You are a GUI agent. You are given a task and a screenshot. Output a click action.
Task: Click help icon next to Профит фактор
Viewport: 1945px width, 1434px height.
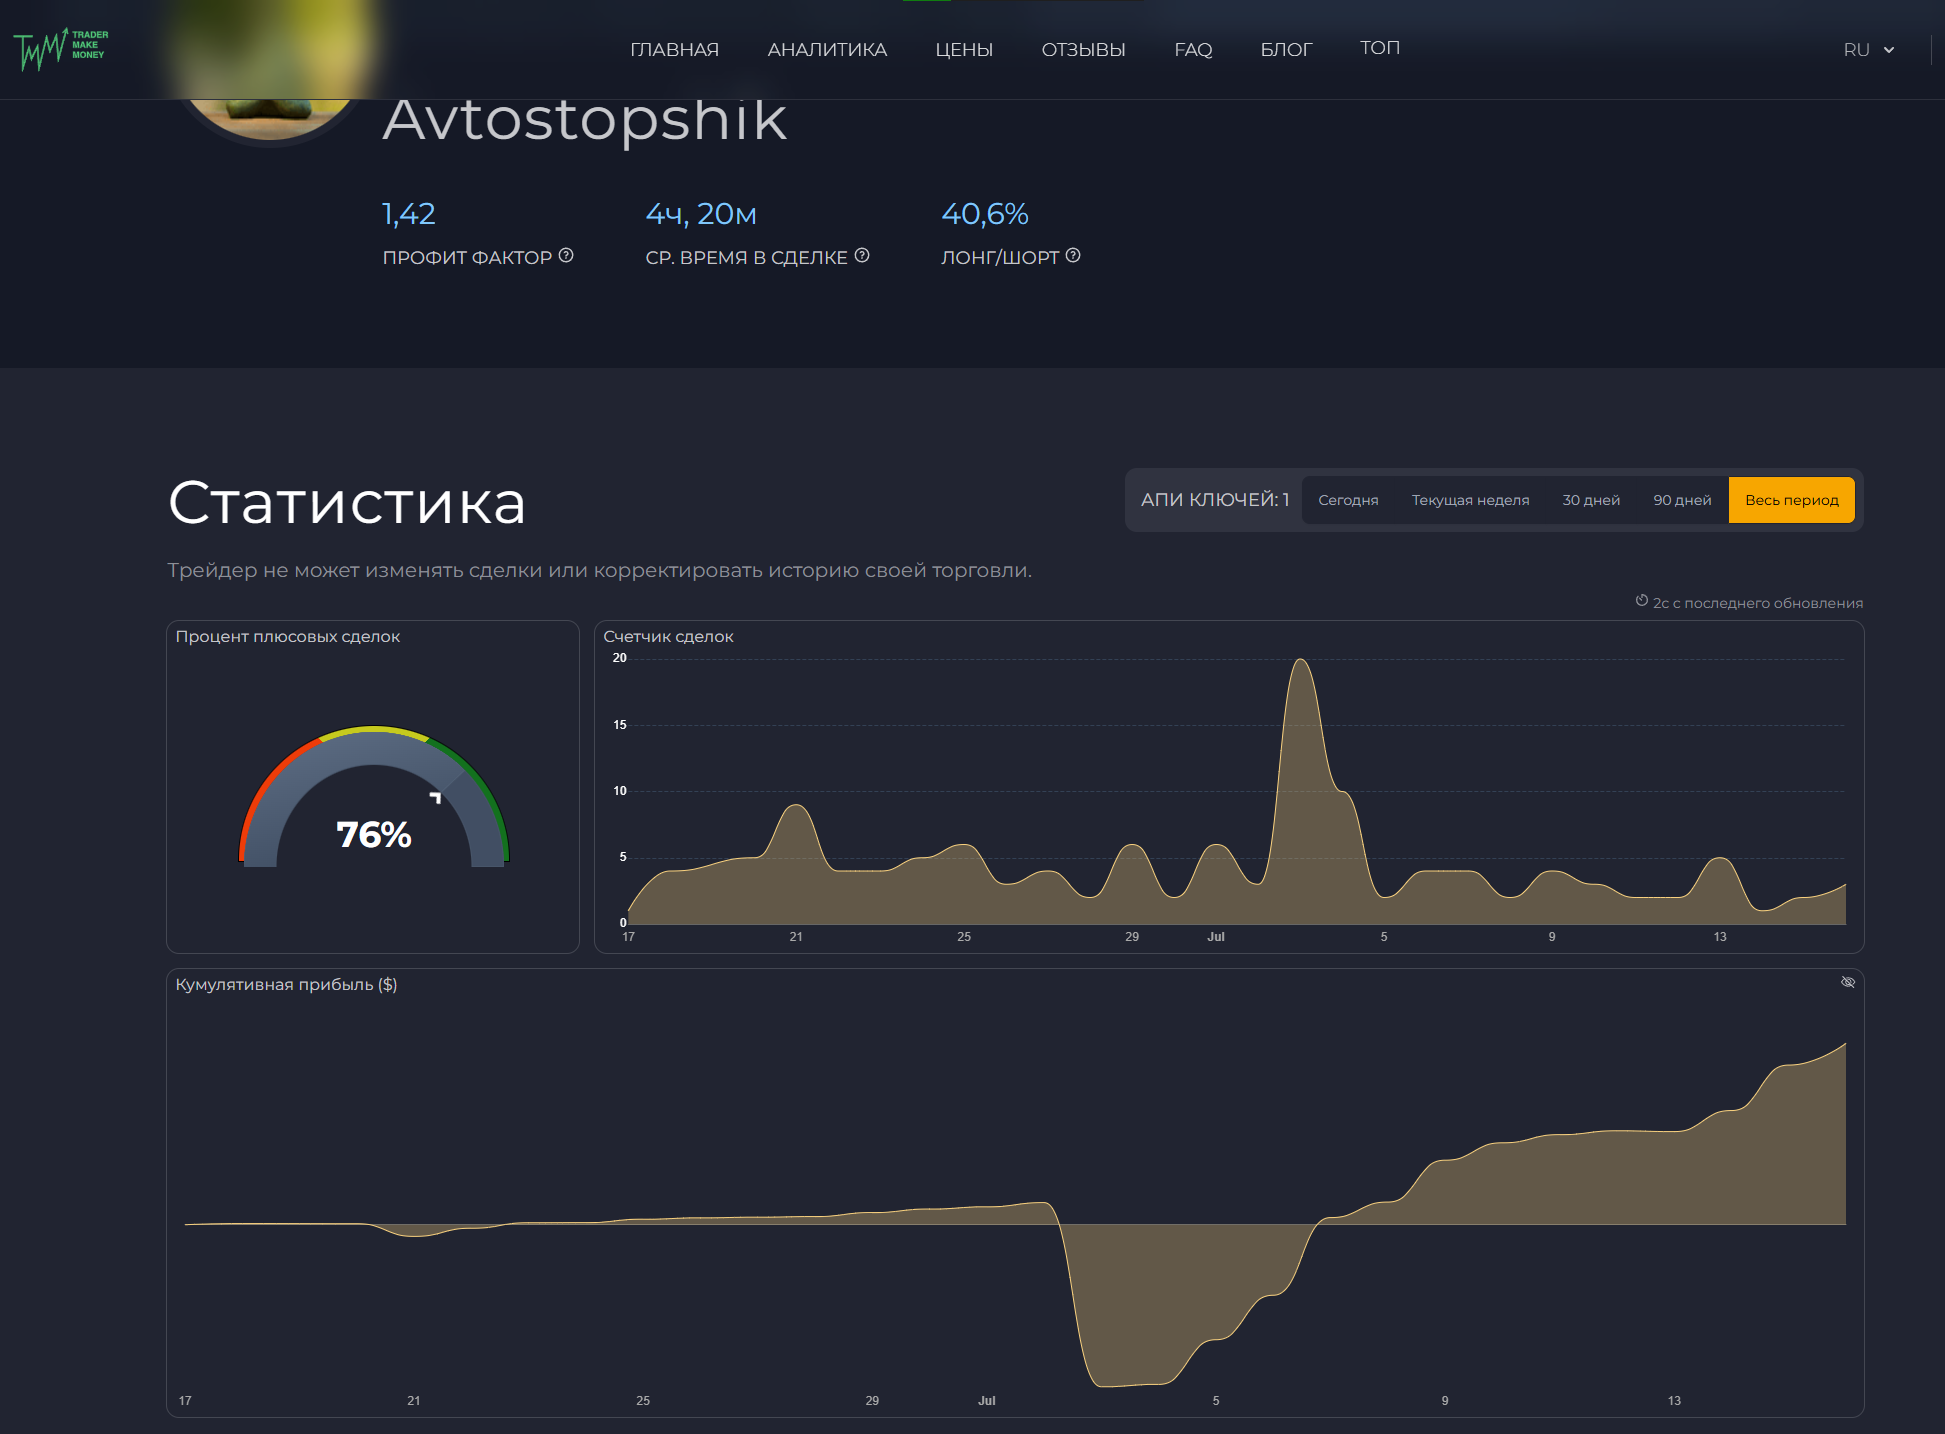566,256
